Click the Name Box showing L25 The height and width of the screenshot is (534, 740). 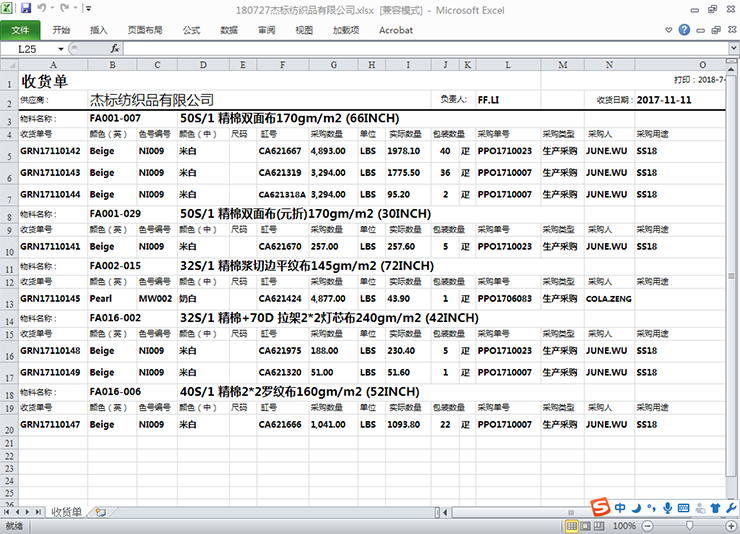(x=28, y=49)
